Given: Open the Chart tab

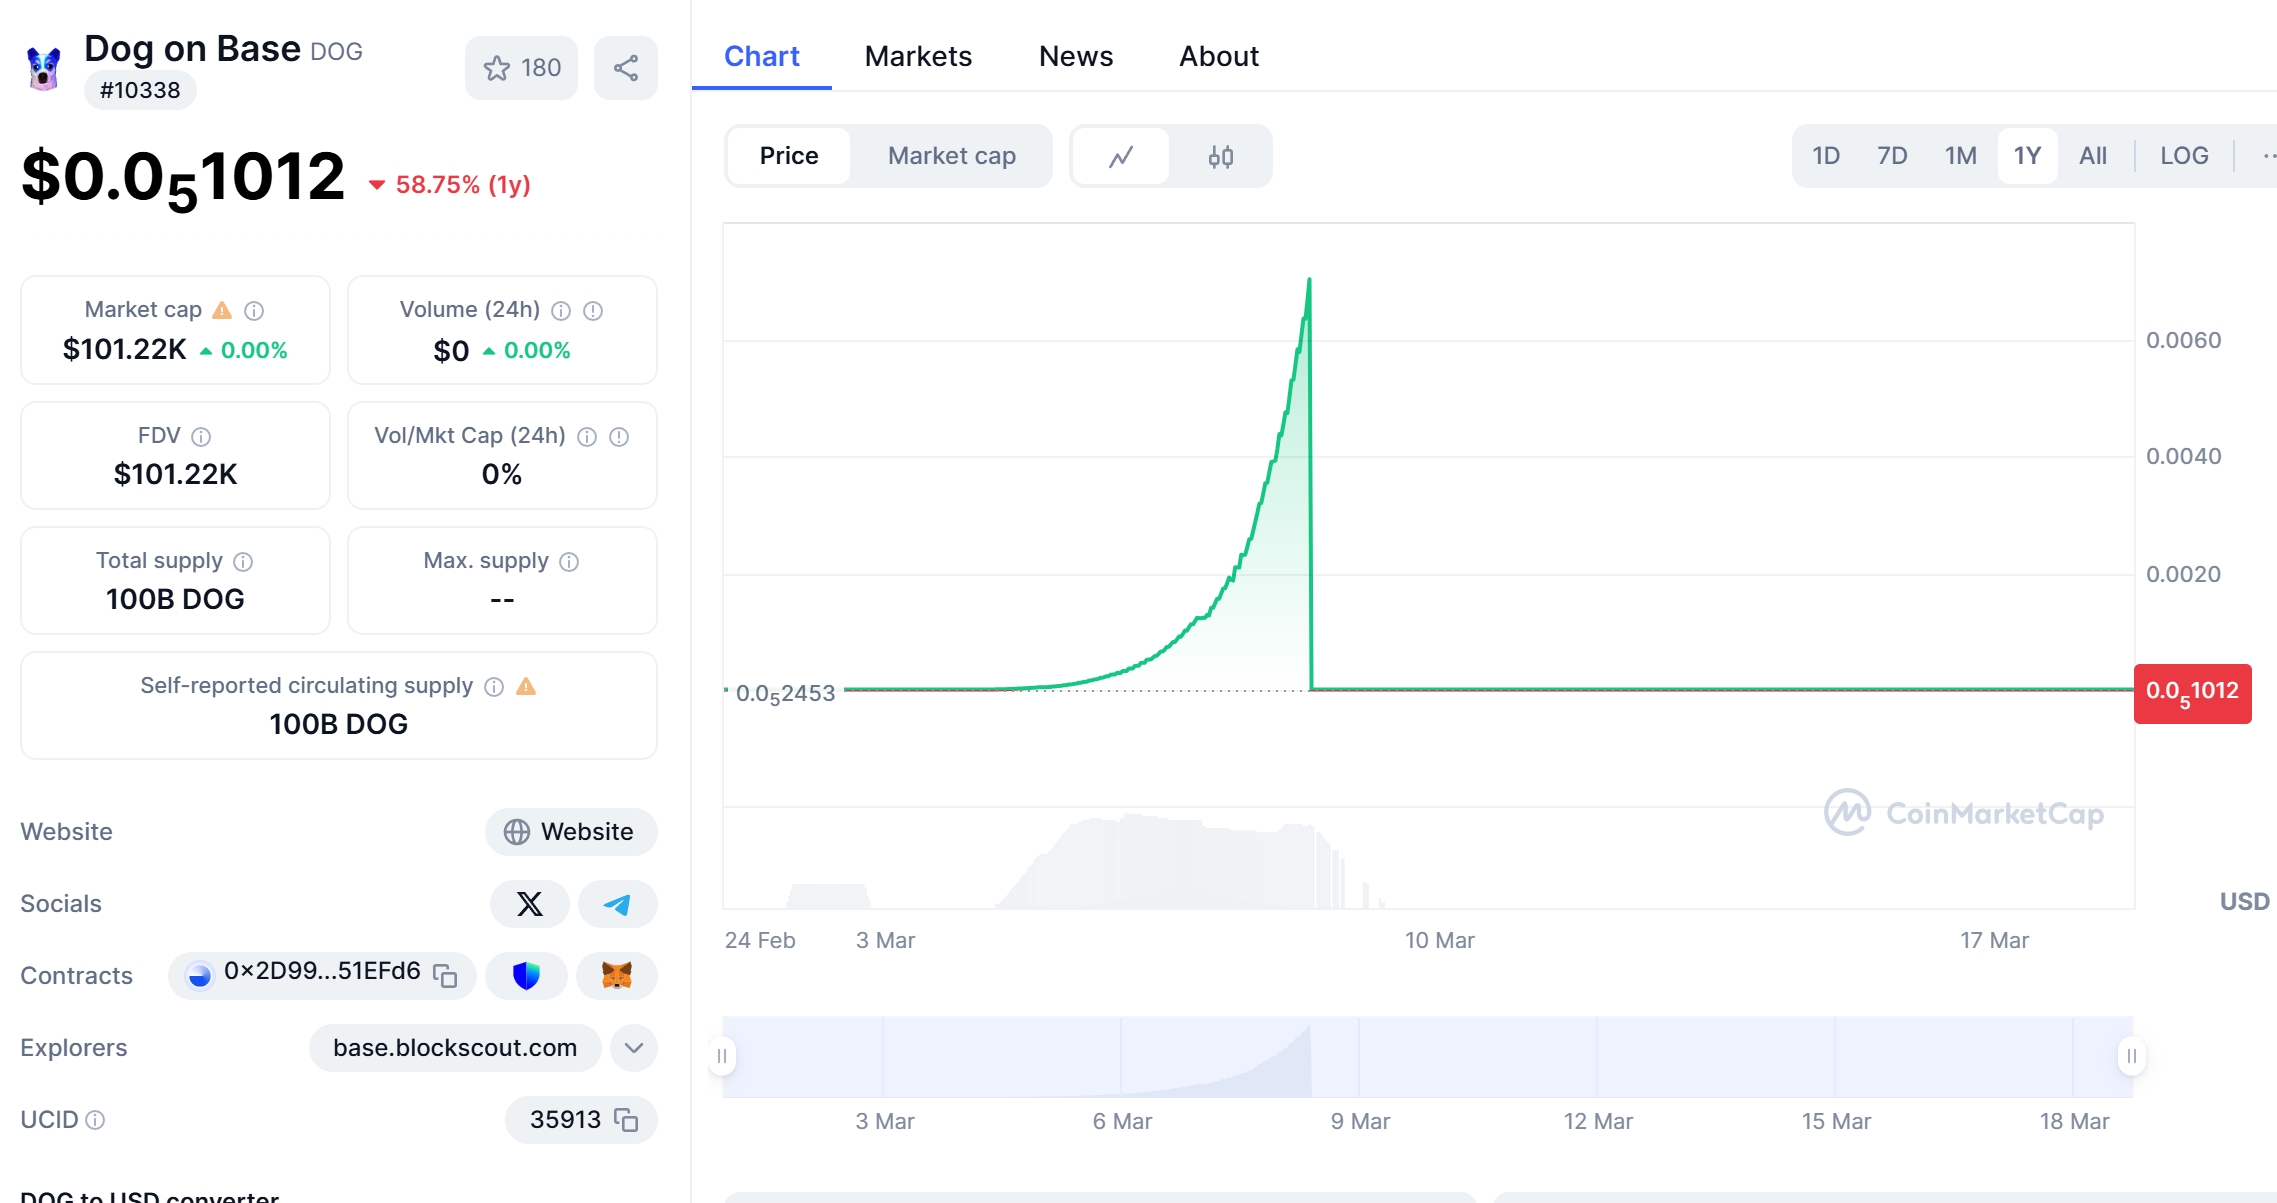Looking at the screenshot, I should (x=762, y=56).
